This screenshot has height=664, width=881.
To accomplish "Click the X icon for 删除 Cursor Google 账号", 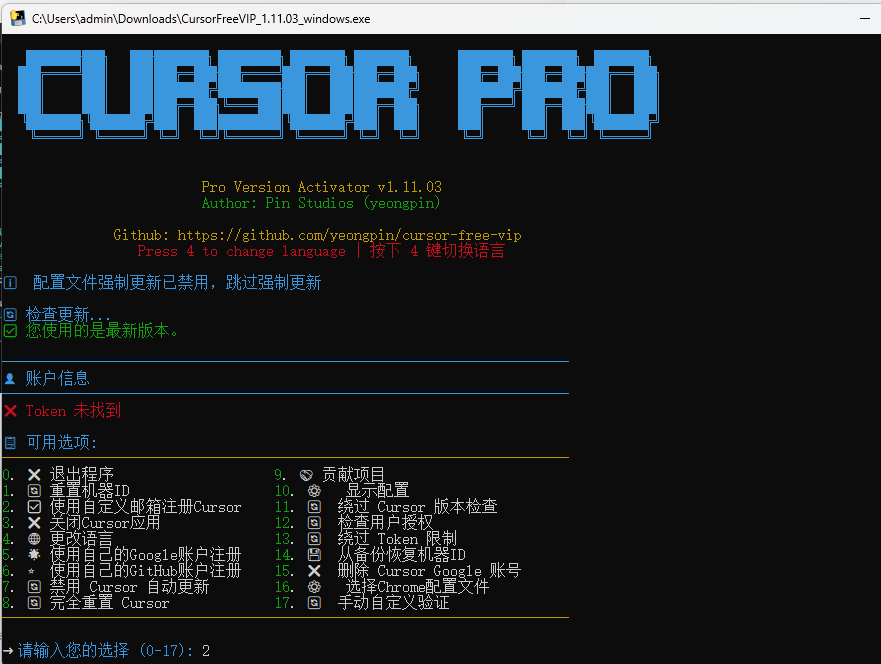I will coord(314,571).
